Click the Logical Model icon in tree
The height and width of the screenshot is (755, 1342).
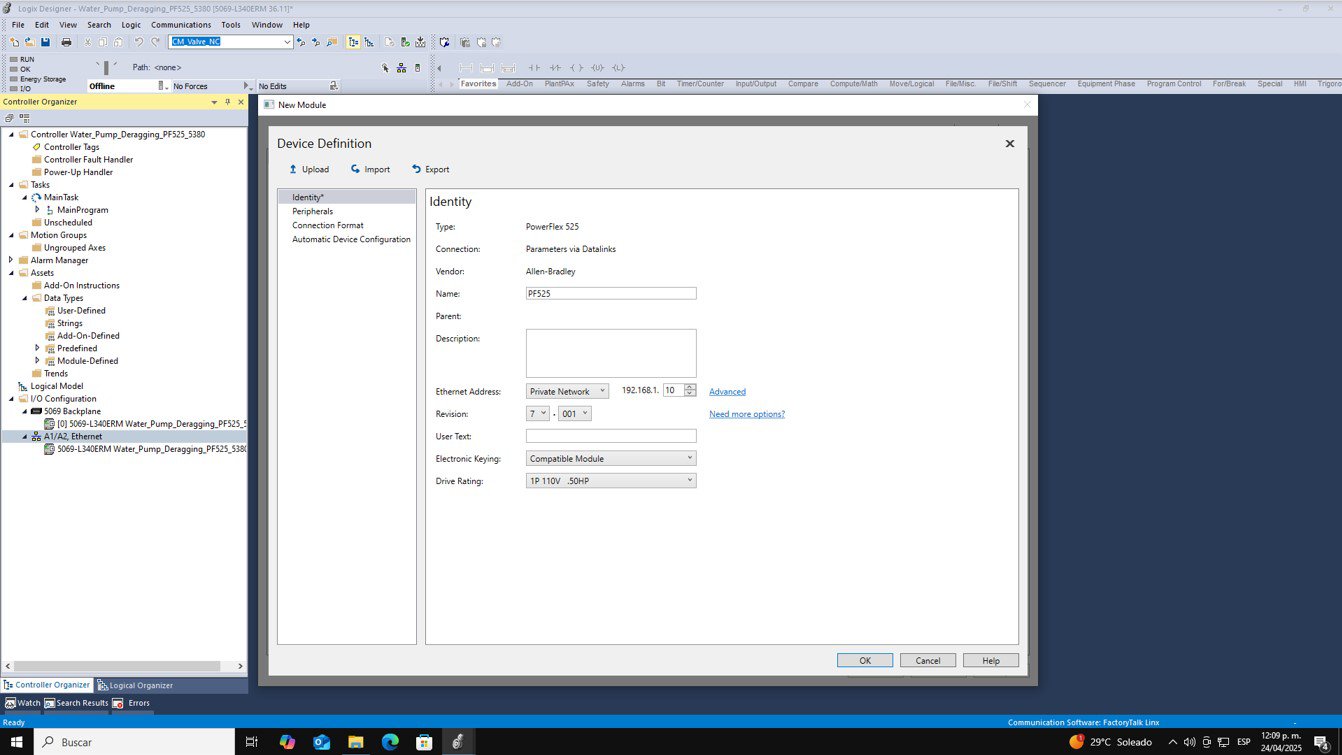click(23, 386)
